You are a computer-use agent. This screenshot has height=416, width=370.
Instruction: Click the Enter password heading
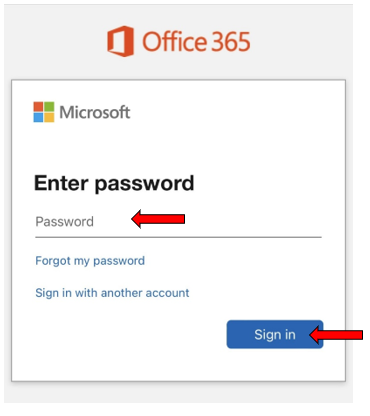coord(114,183)
